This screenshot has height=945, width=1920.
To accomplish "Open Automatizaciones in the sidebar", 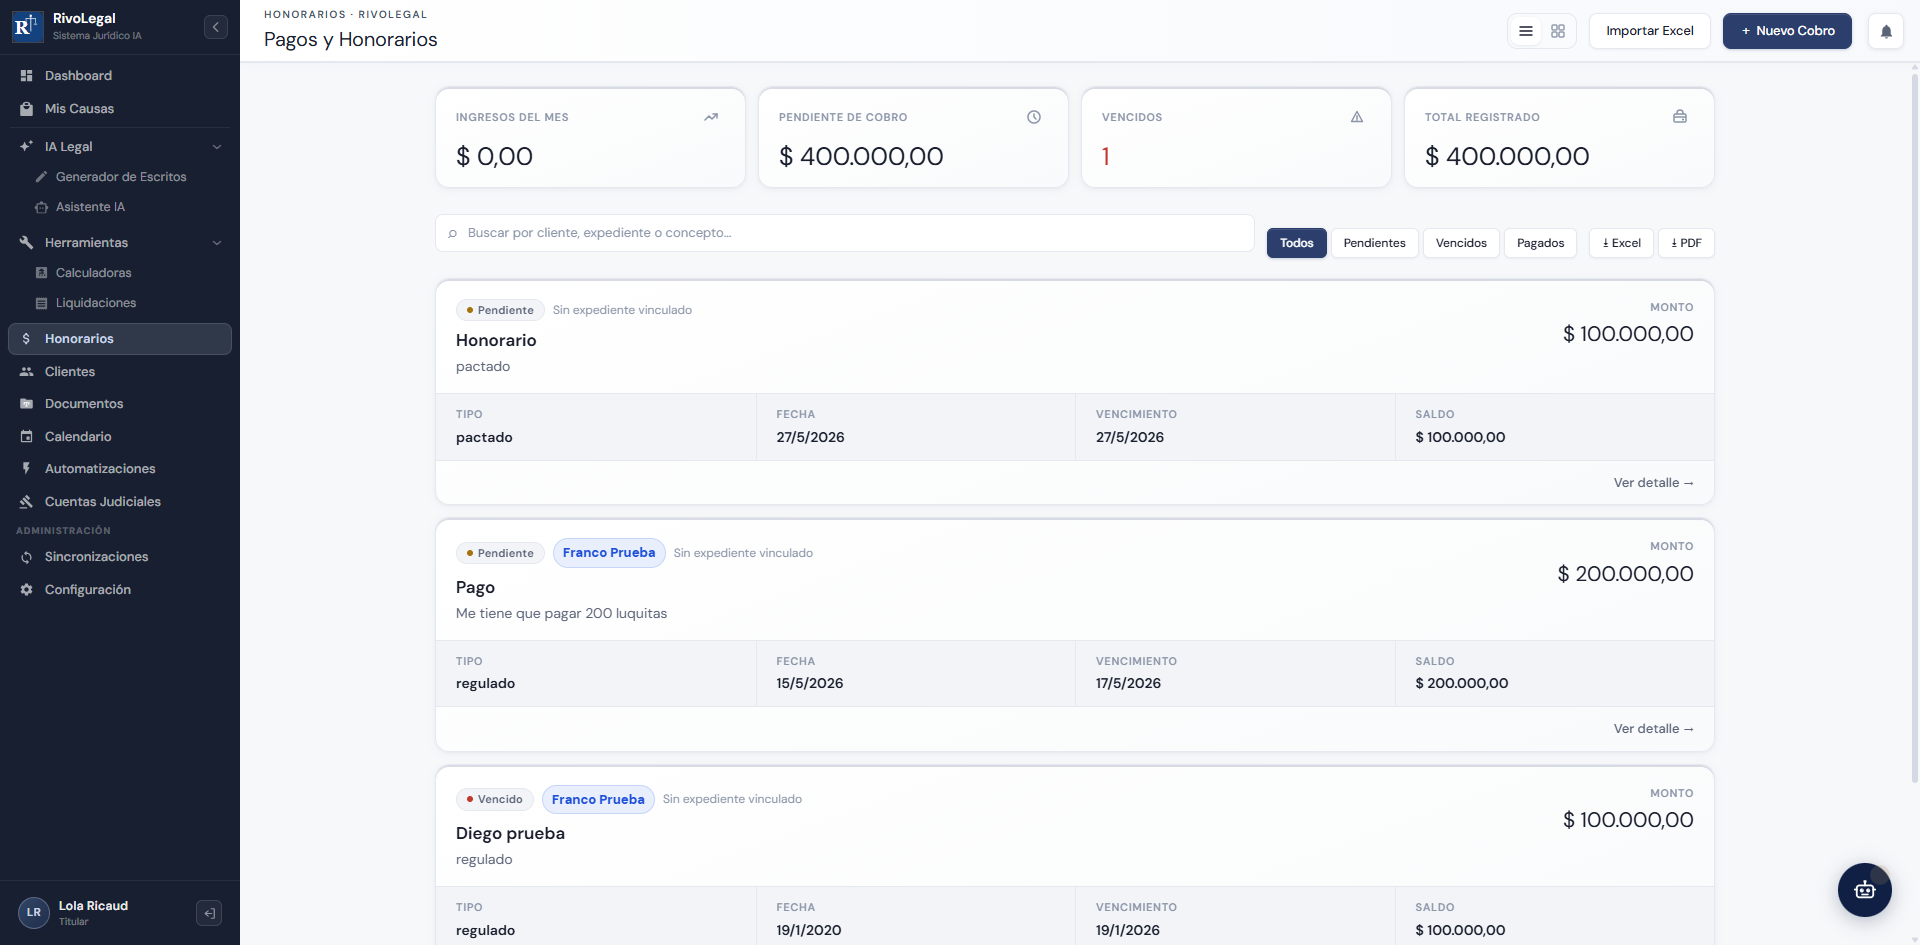I will pyautogui.click(x=120, y=469).
